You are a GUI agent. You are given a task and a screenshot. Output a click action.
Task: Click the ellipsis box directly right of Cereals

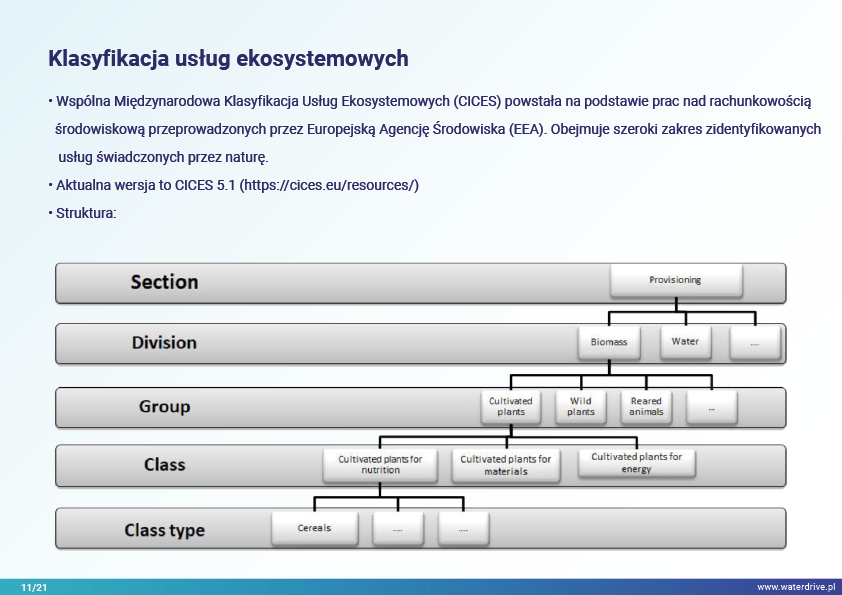click(x=398, y=529)
